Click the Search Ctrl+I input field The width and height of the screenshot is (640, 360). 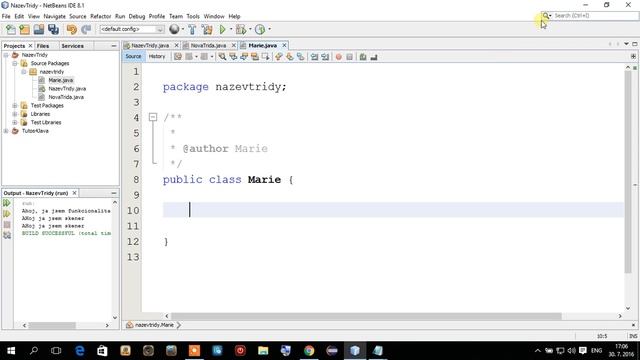595,16
